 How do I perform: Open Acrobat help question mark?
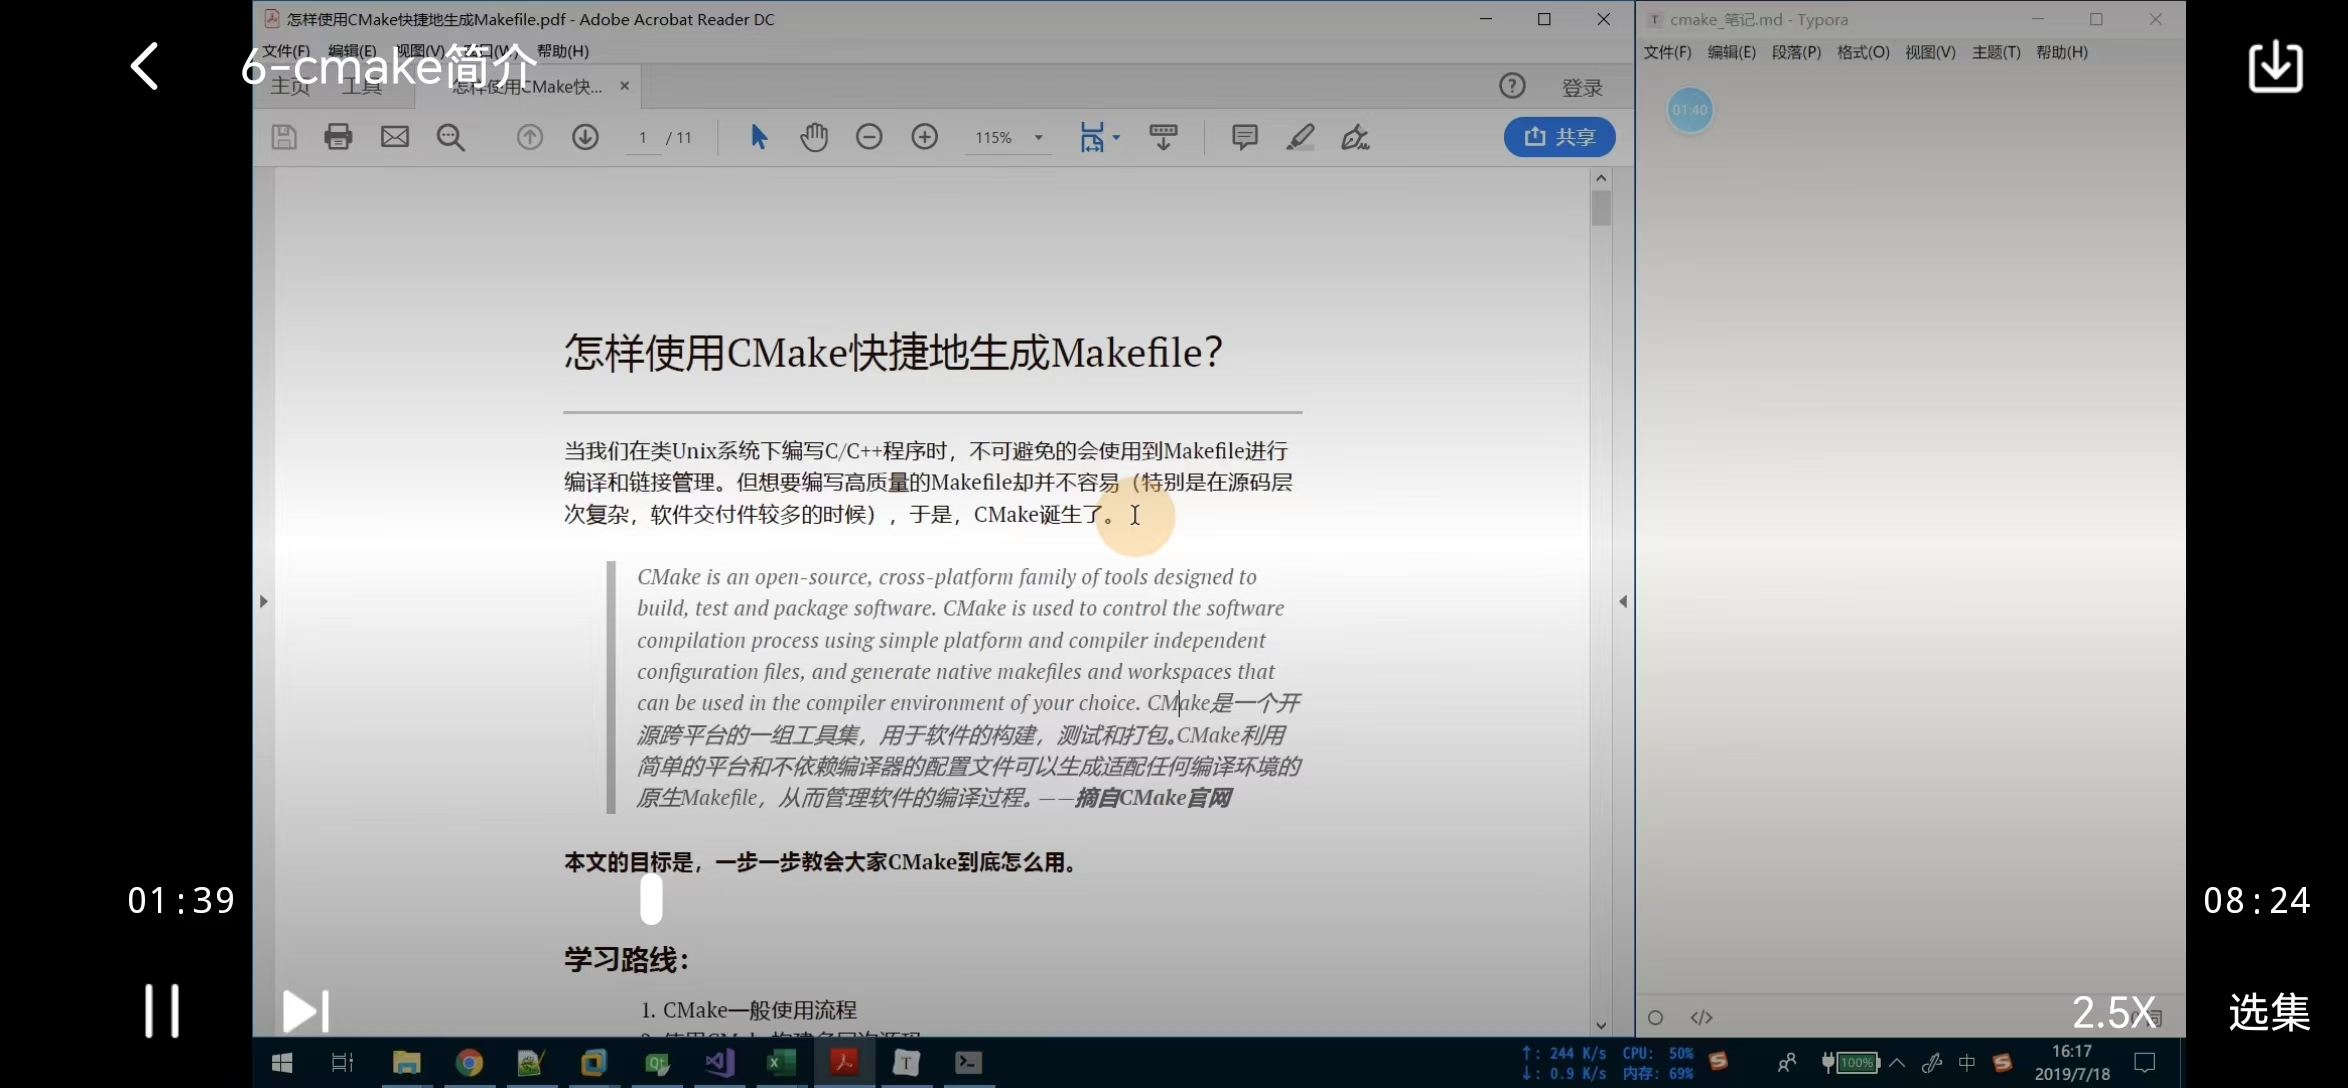pos(1512,86)
